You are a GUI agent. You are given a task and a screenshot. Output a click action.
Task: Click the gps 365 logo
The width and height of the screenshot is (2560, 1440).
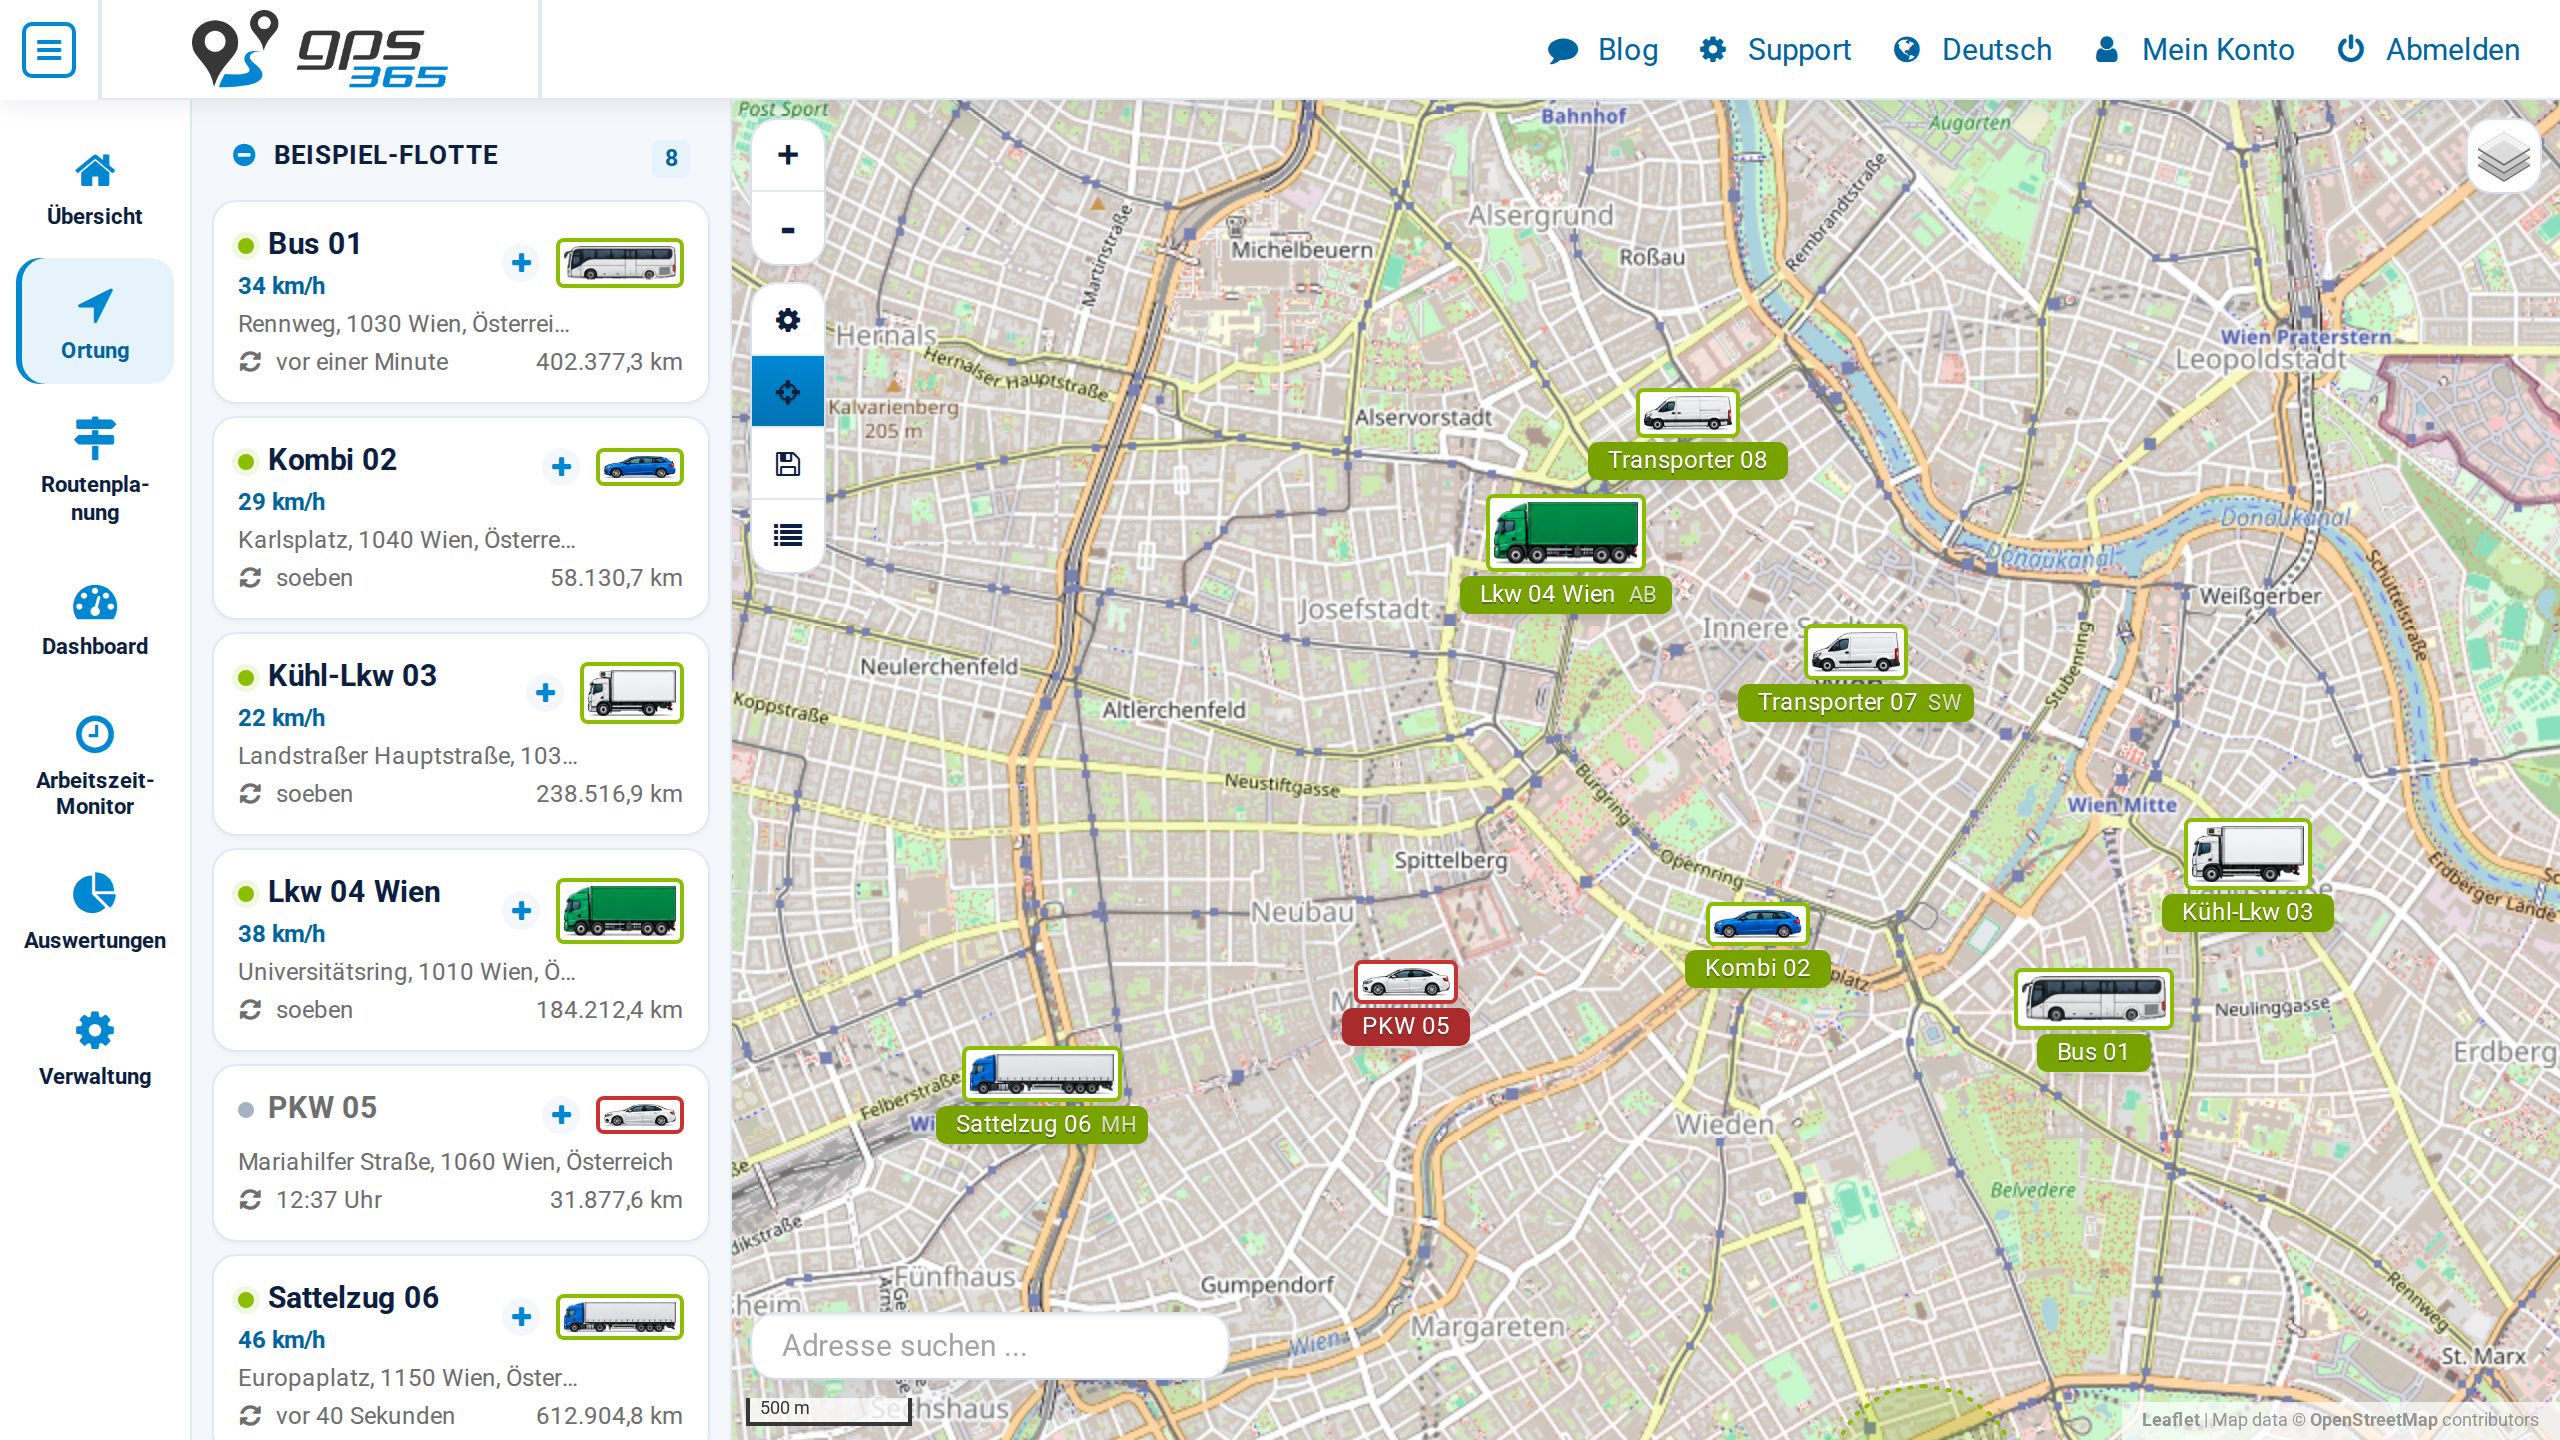coord(320,49)
